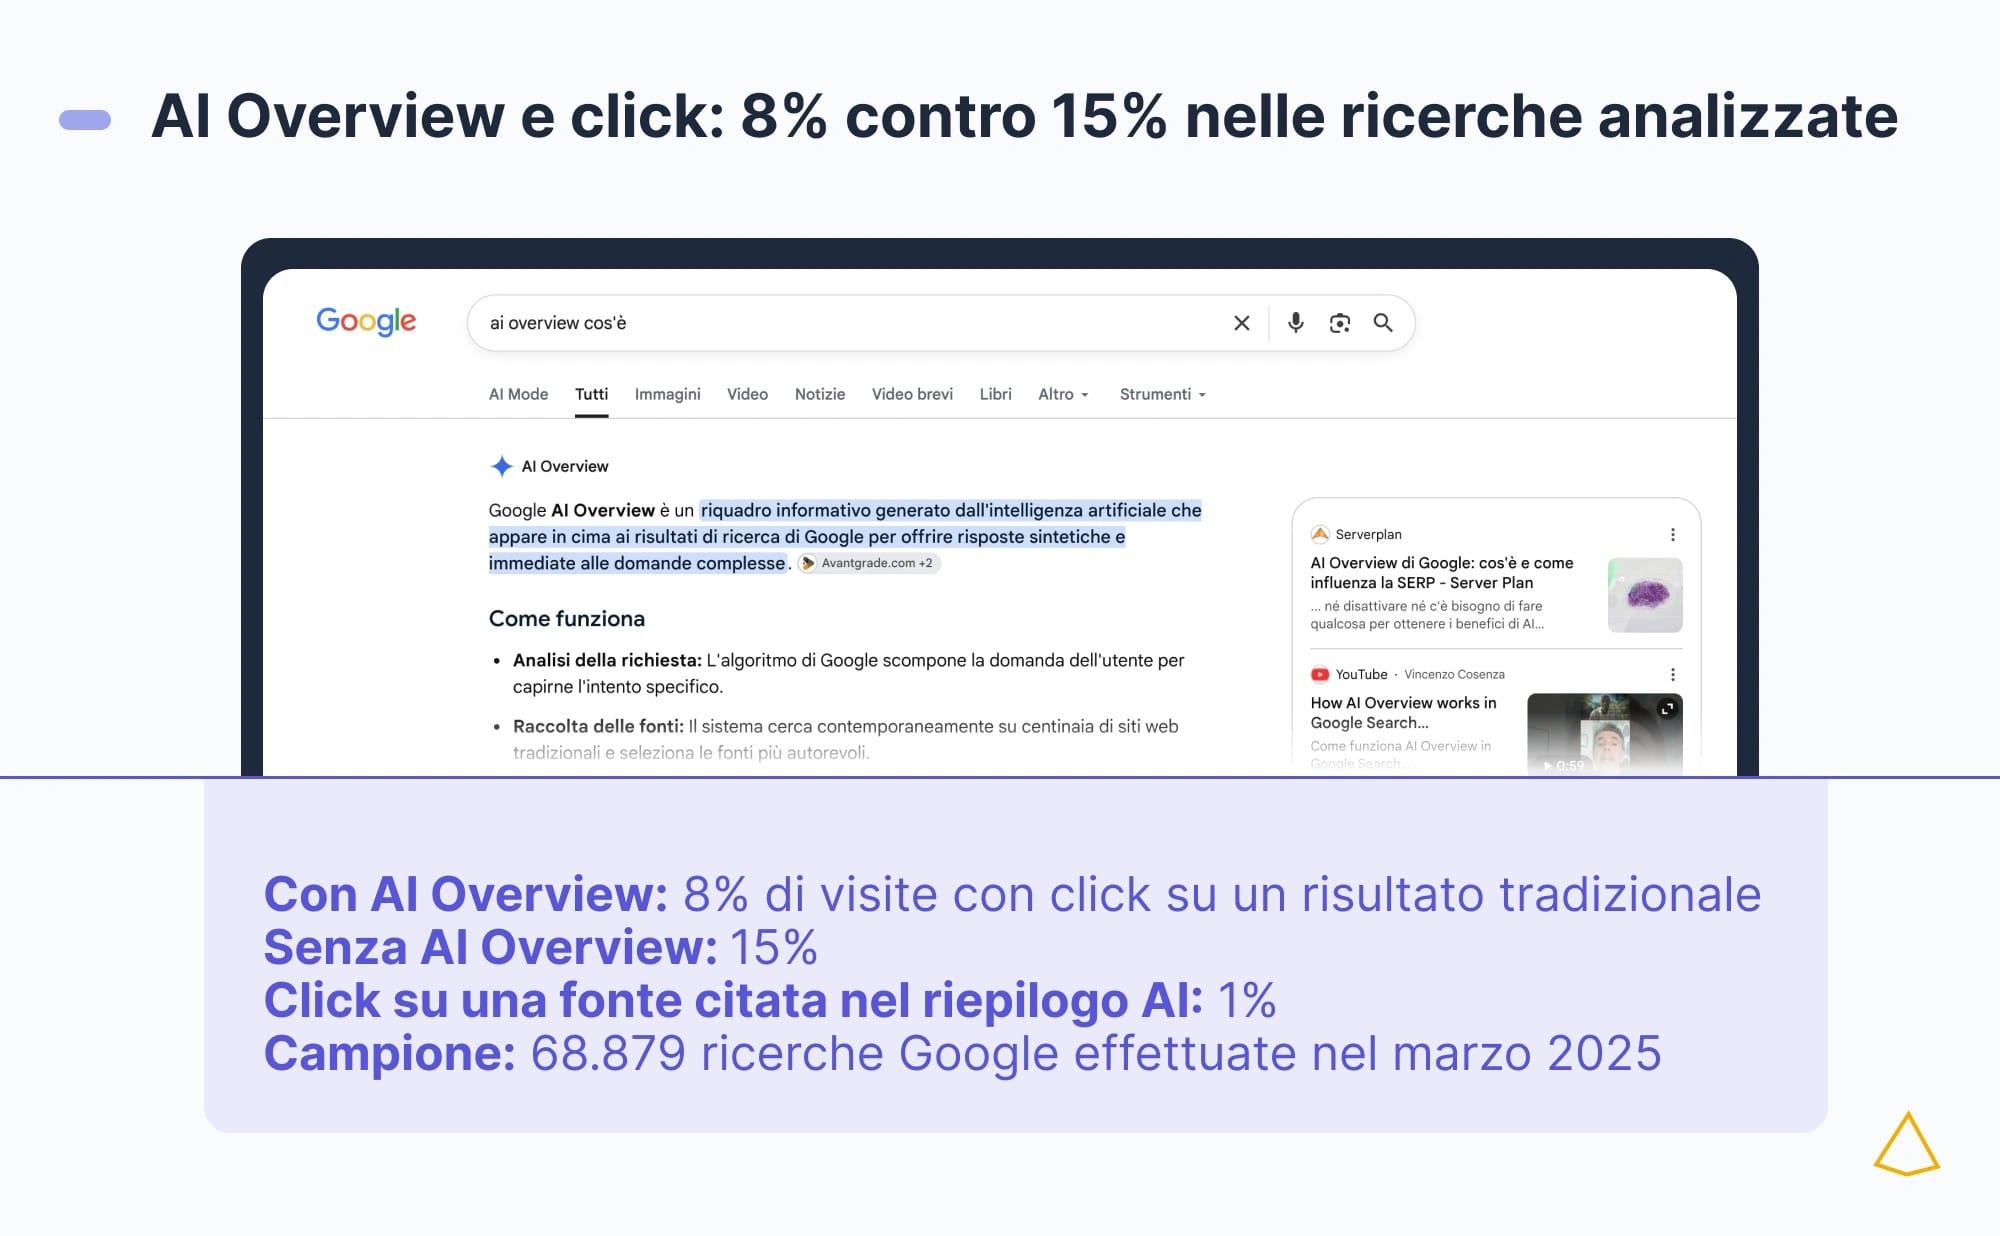Click the 'Con AI Overview:' line
Image resolution: width=2000 pixels, height=1236 pixels.
pyautogui.click(x=1012, y=894)
